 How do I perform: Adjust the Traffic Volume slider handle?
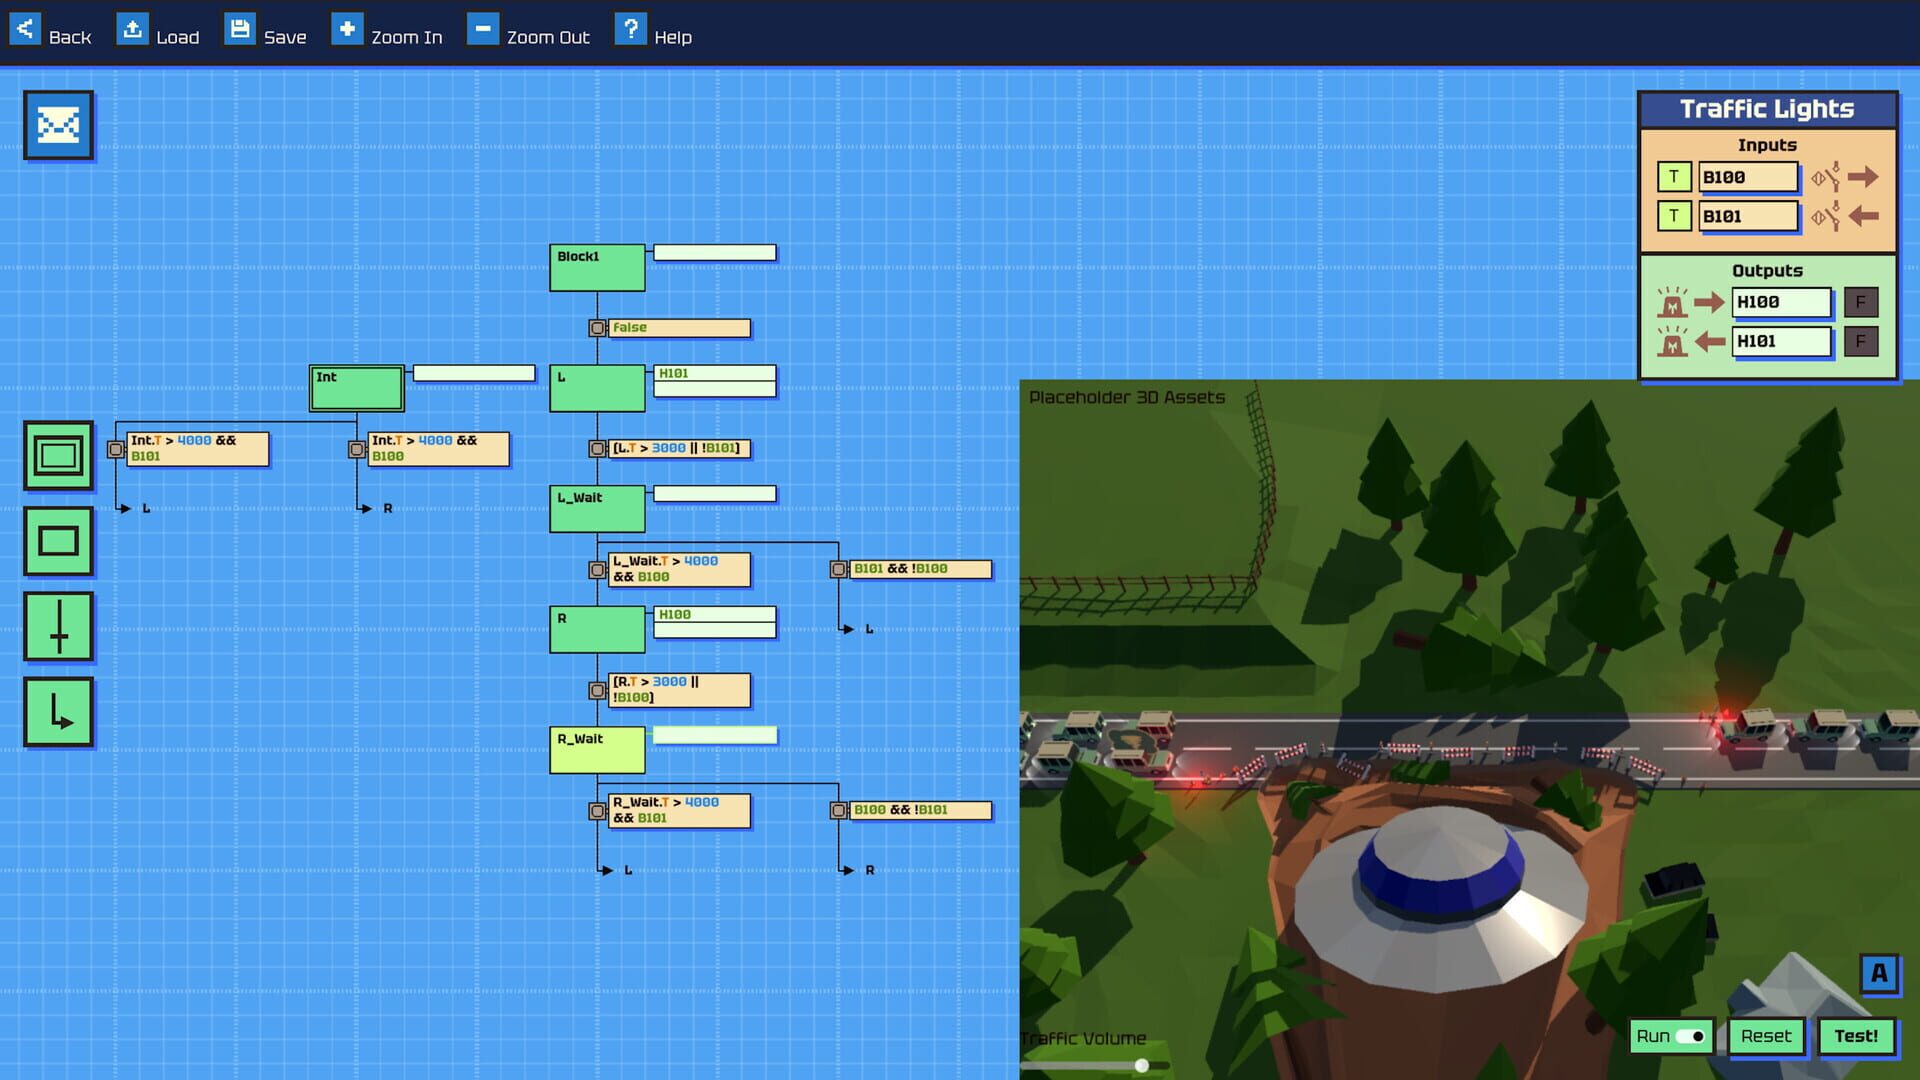point(1141,1066)
